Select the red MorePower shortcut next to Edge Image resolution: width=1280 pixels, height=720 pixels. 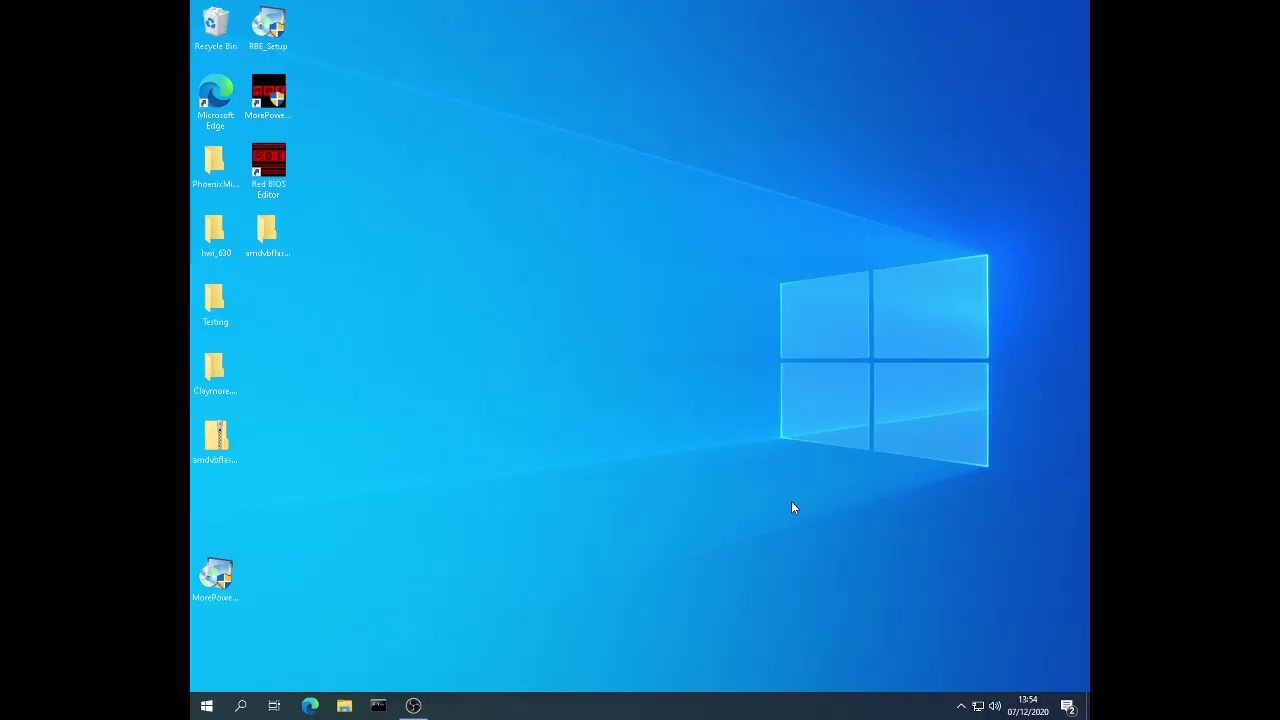pos(268,97)
